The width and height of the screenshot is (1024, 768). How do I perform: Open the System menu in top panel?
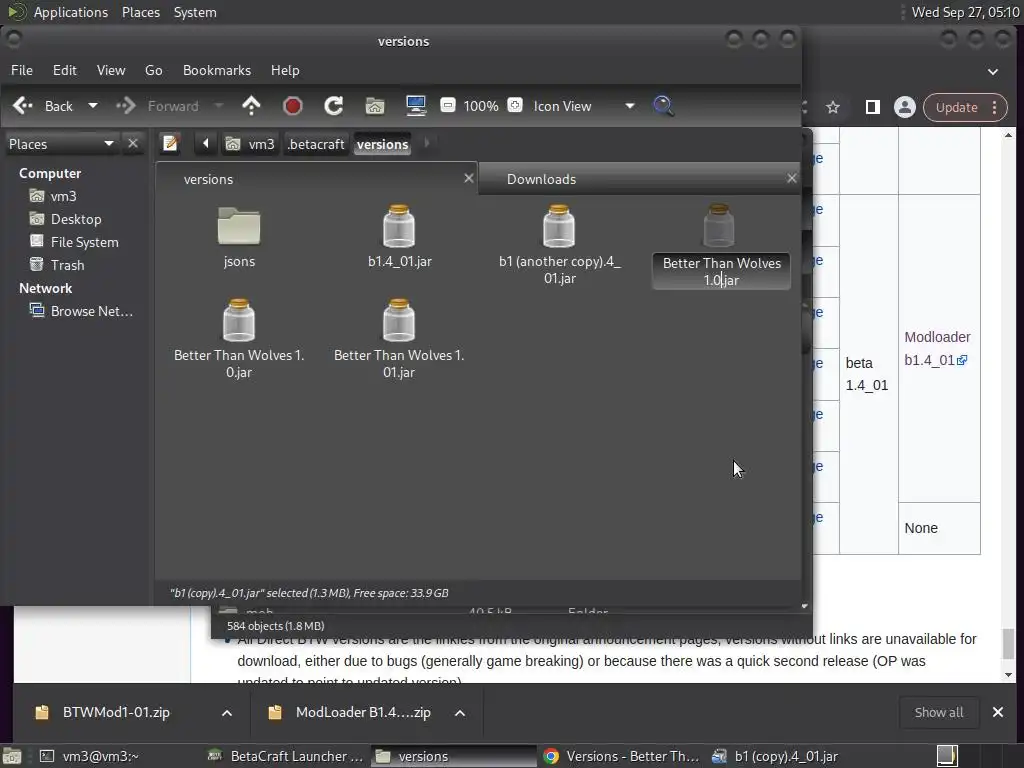coord(195,12)
